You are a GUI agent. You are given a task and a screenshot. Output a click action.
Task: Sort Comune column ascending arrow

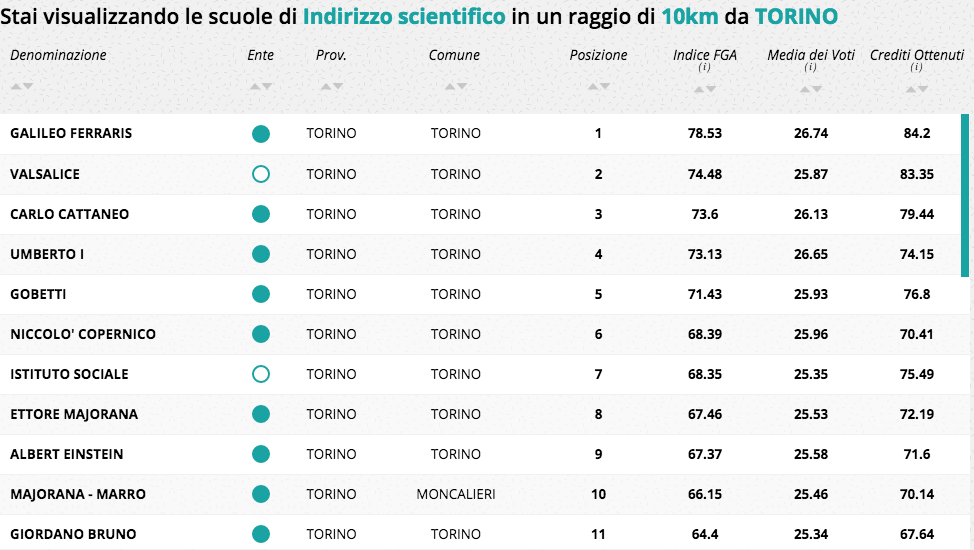450,86
